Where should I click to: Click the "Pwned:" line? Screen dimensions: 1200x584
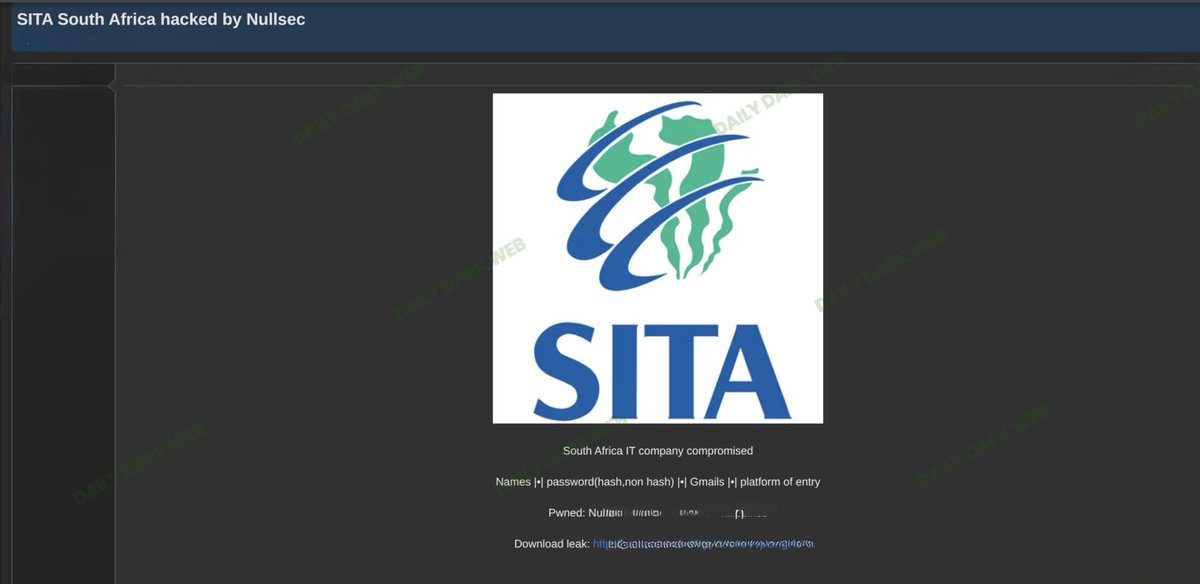(658, 513)
